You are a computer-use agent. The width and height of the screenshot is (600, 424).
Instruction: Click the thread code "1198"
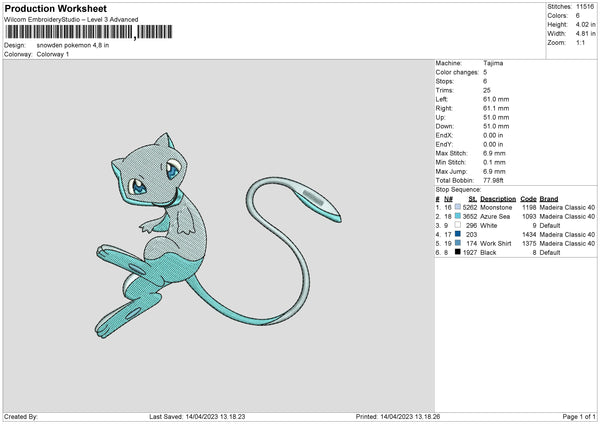point(529,207)
